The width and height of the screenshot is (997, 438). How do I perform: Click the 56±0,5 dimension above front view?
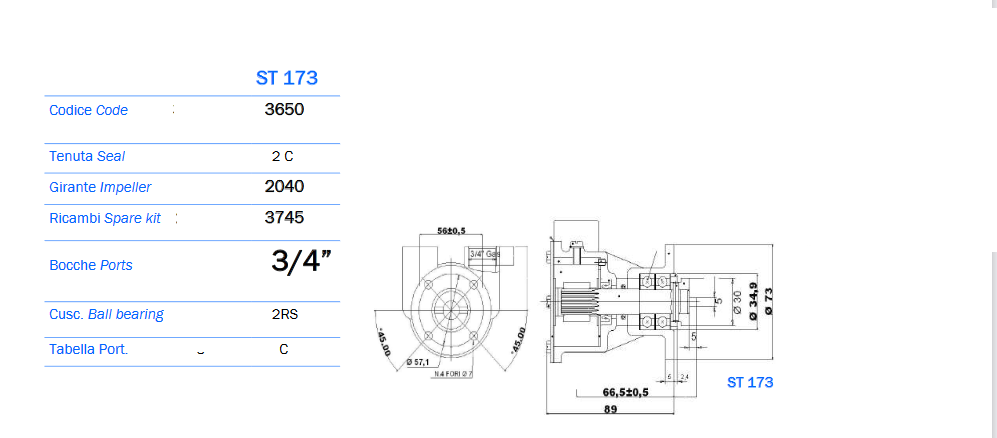pyautogui.click(x=453, y=231)
